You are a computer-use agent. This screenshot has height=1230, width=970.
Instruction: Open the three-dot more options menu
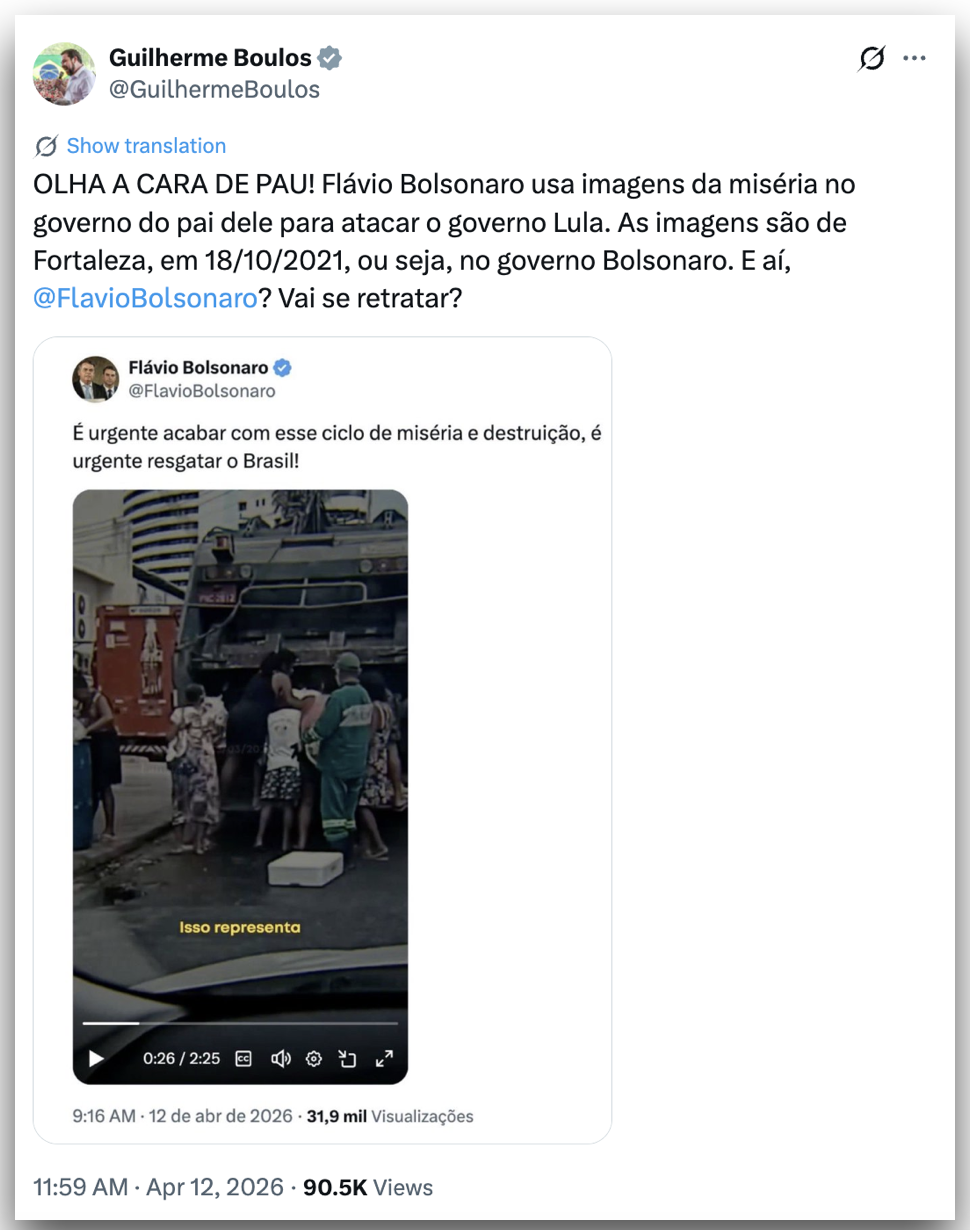tap(914, 59)
